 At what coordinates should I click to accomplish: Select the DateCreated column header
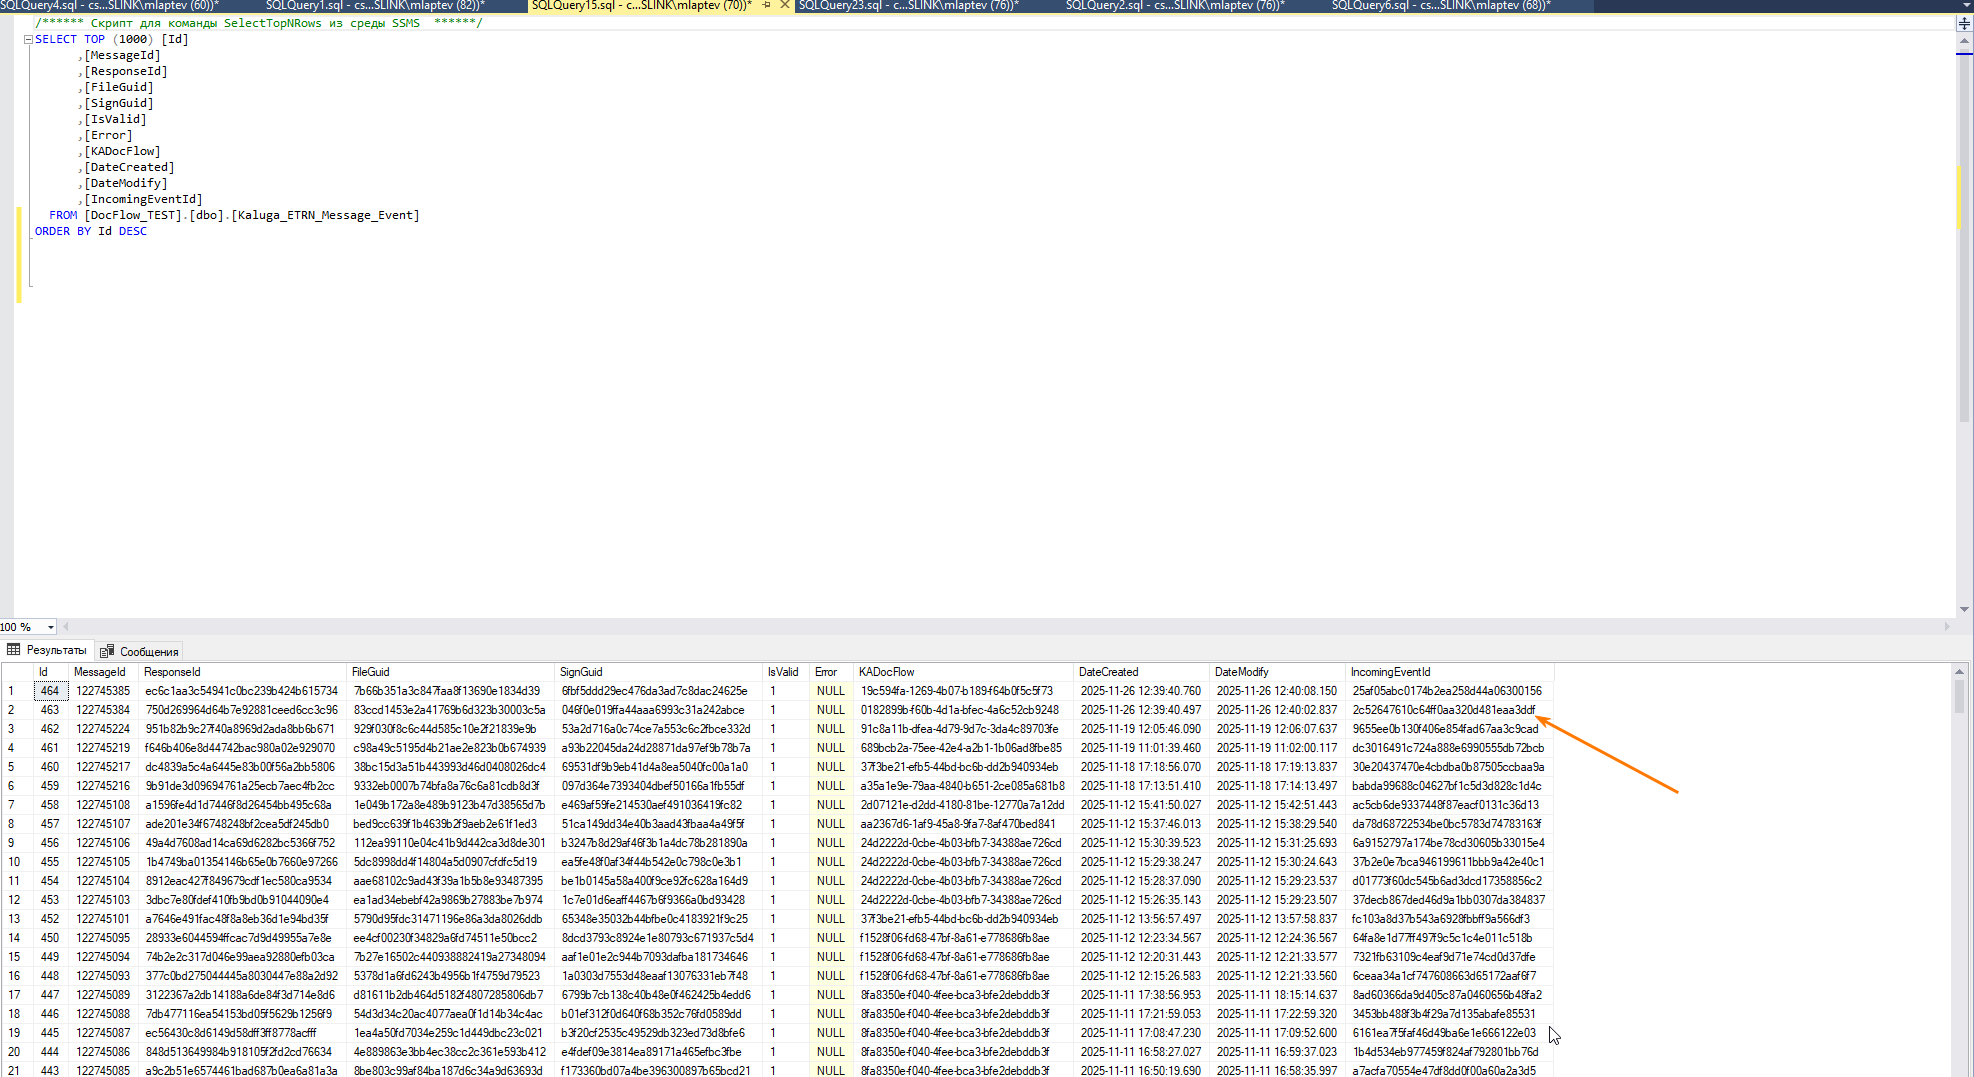click(1141, 672)
